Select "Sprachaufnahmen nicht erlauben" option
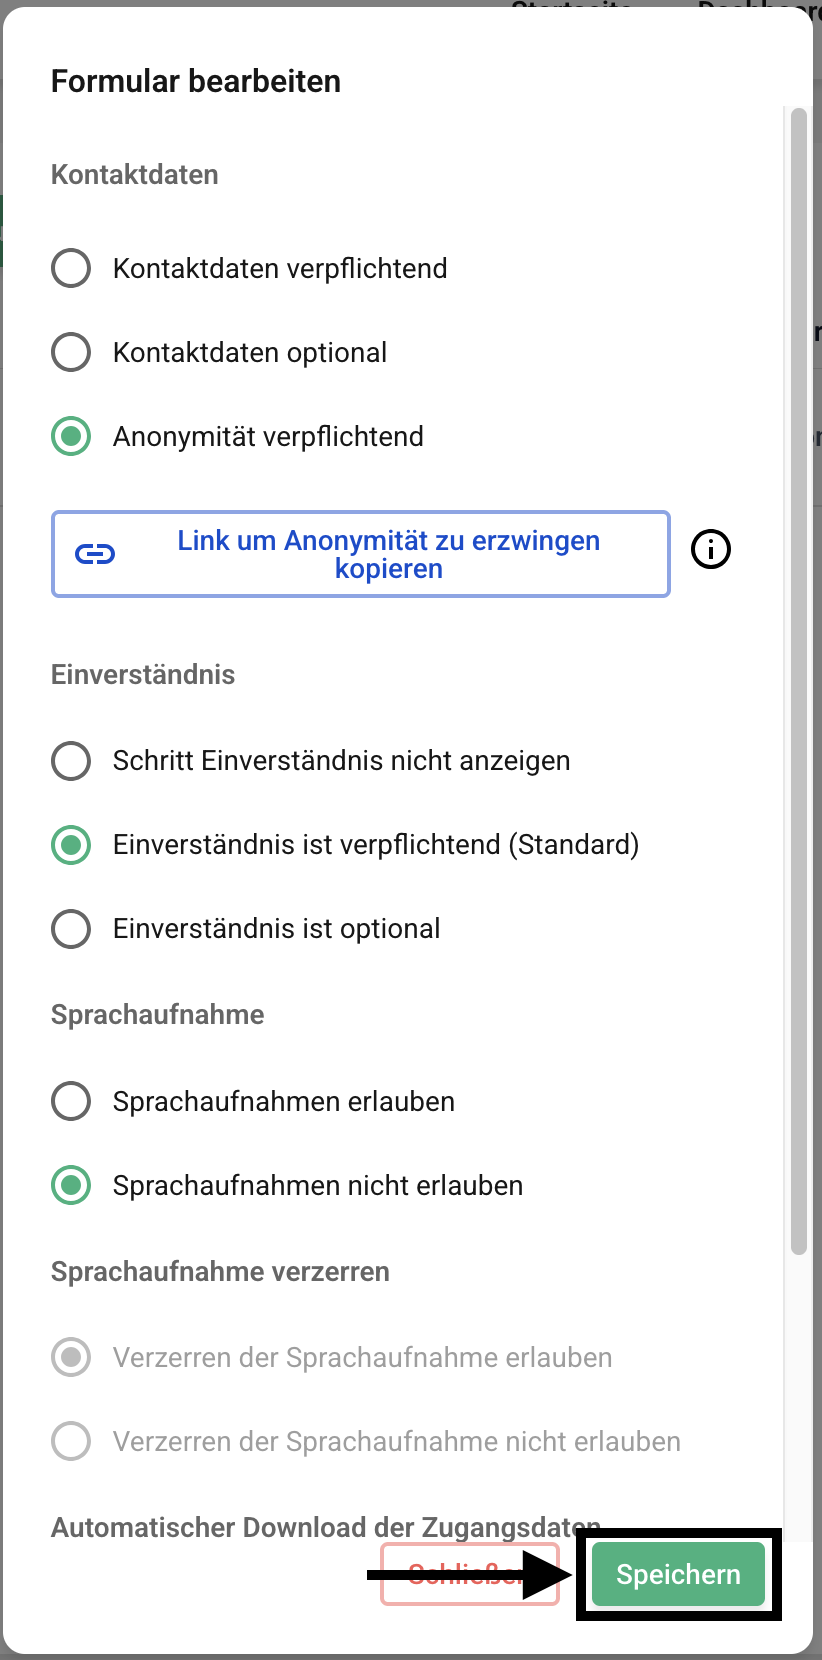 [x=71, y=1185]
